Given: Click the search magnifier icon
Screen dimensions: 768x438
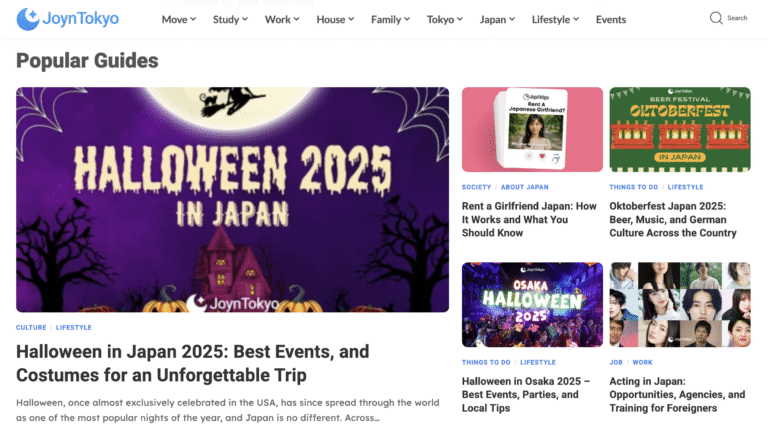Looking at the screenshot, I should click(716, 18).
